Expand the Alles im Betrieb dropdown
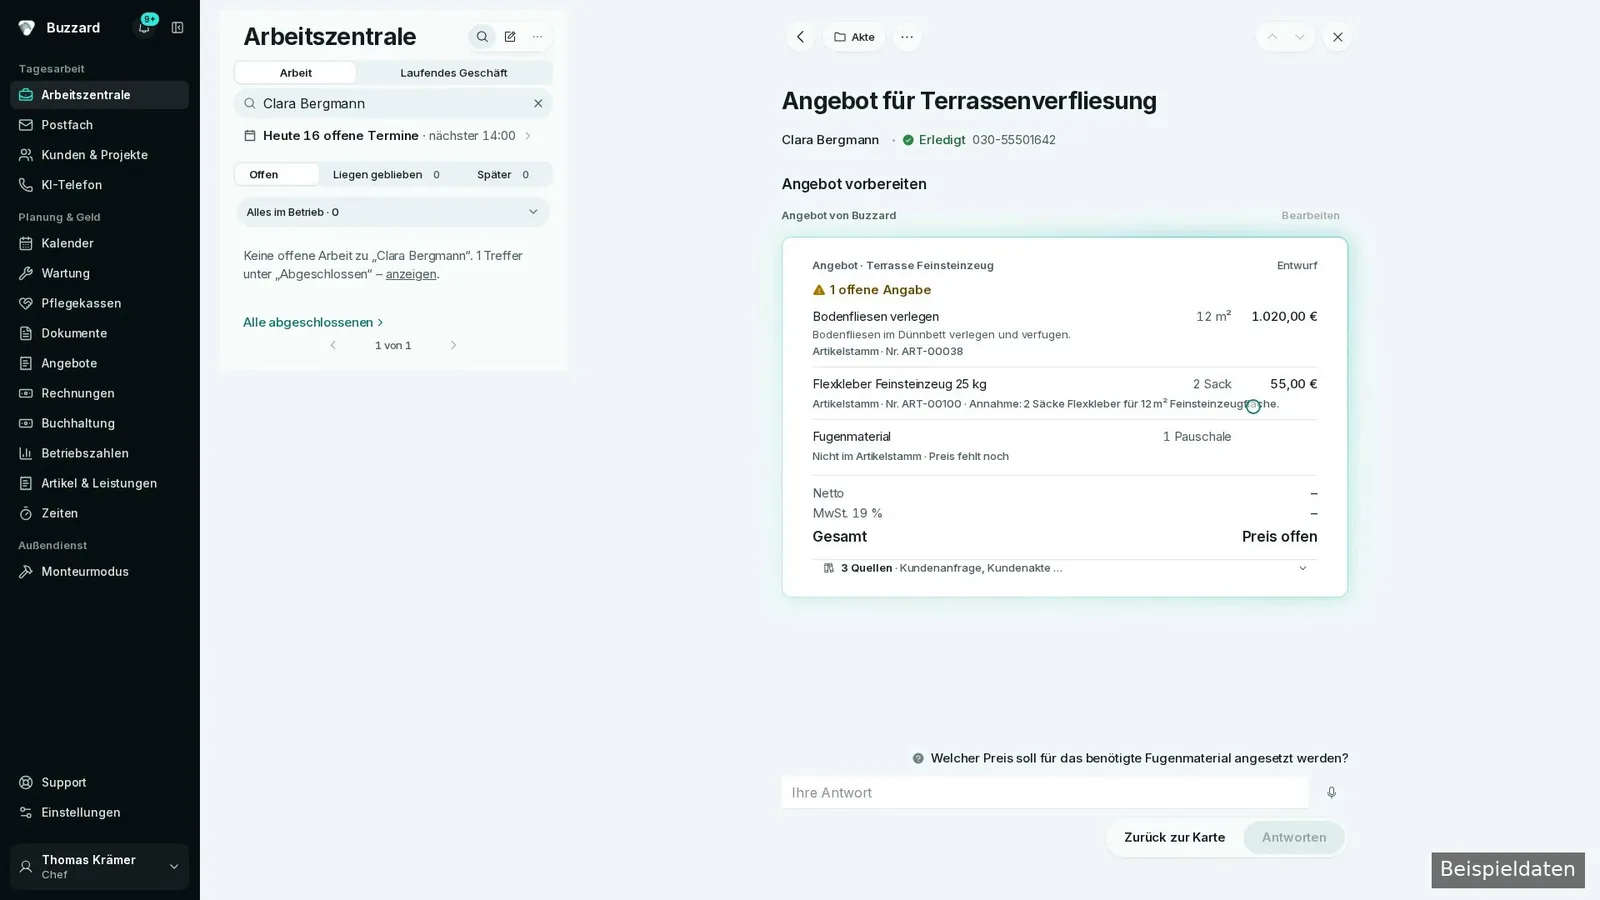 tap(393, 212)
